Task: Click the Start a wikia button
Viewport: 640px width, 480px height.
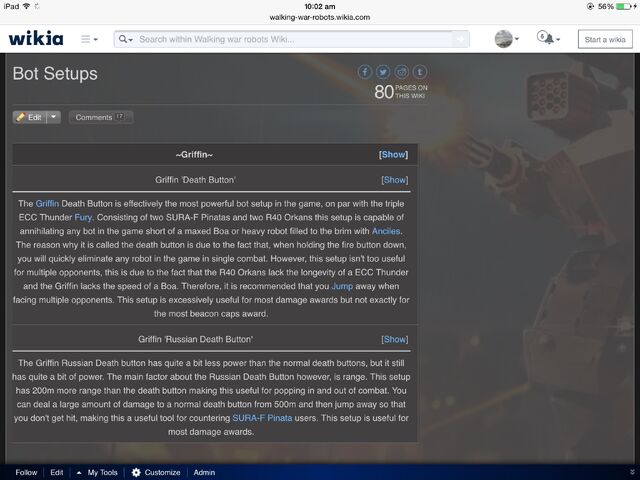Action: coord(605,39)
